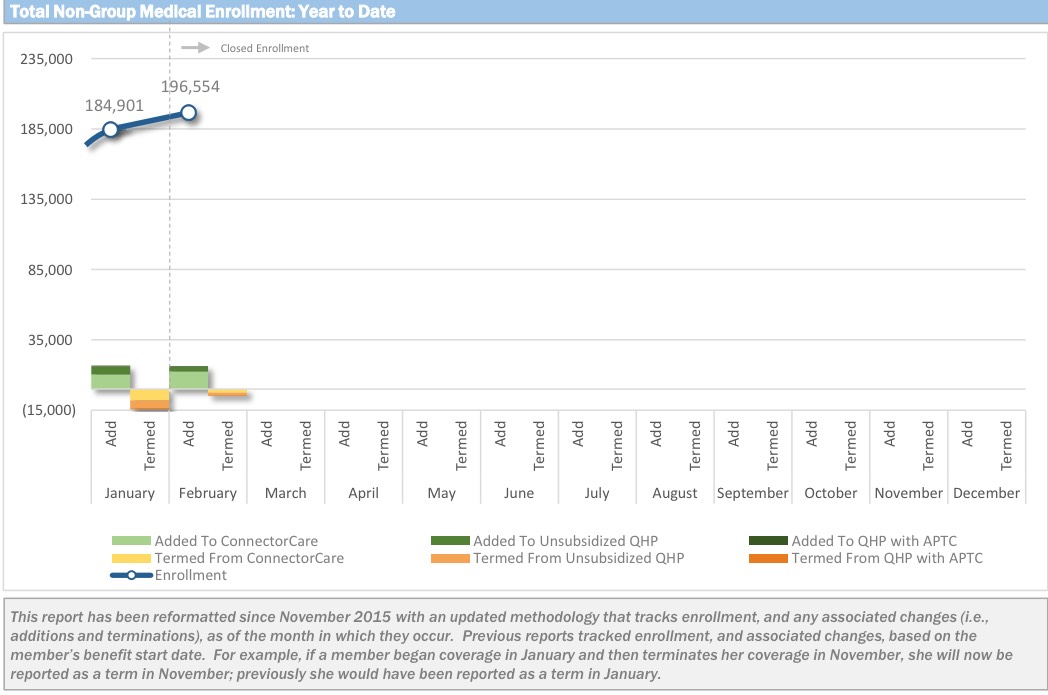1048x695 pixels.
Task: Select the Termed From Unsubsidized QHP swatch
Action: click(x=449, y=558)
